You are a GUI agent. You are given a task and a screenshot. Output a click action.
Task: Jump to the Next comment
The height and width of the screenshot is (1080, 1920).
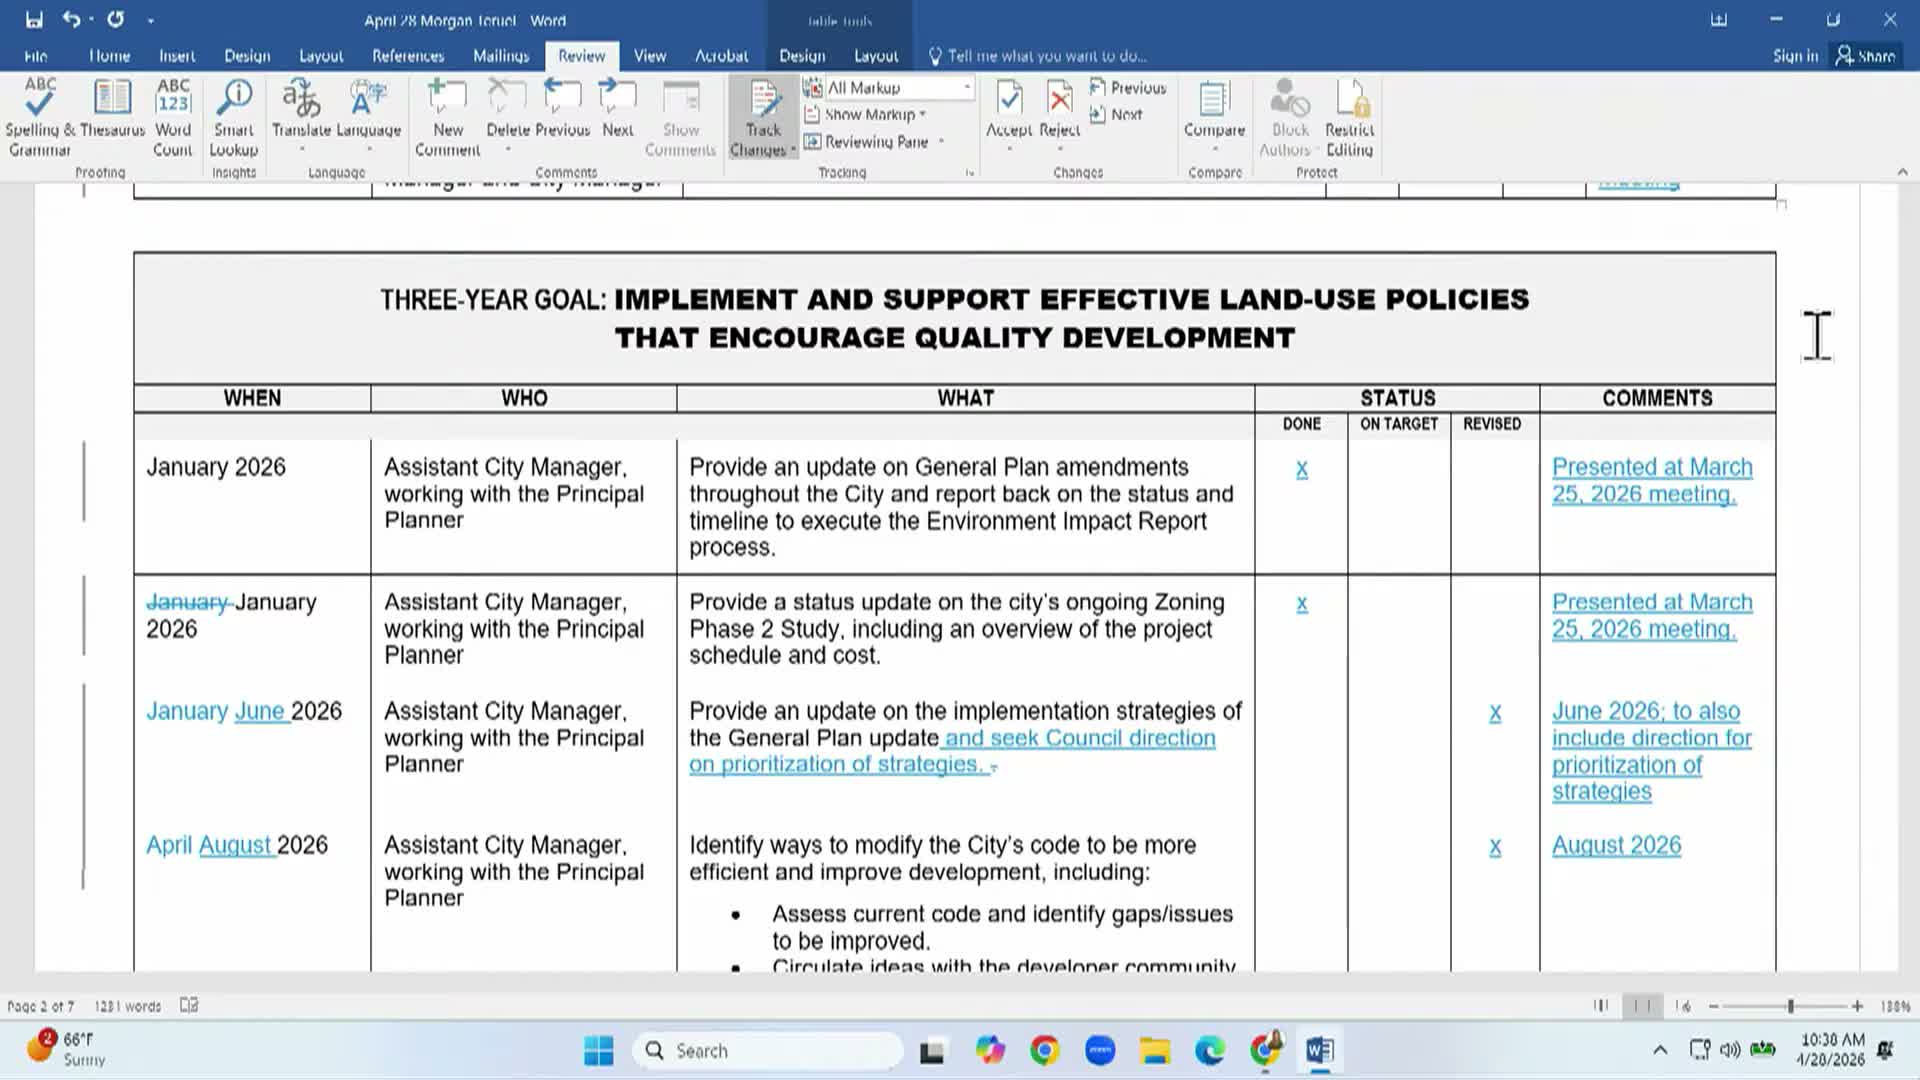tap(618, 108)
